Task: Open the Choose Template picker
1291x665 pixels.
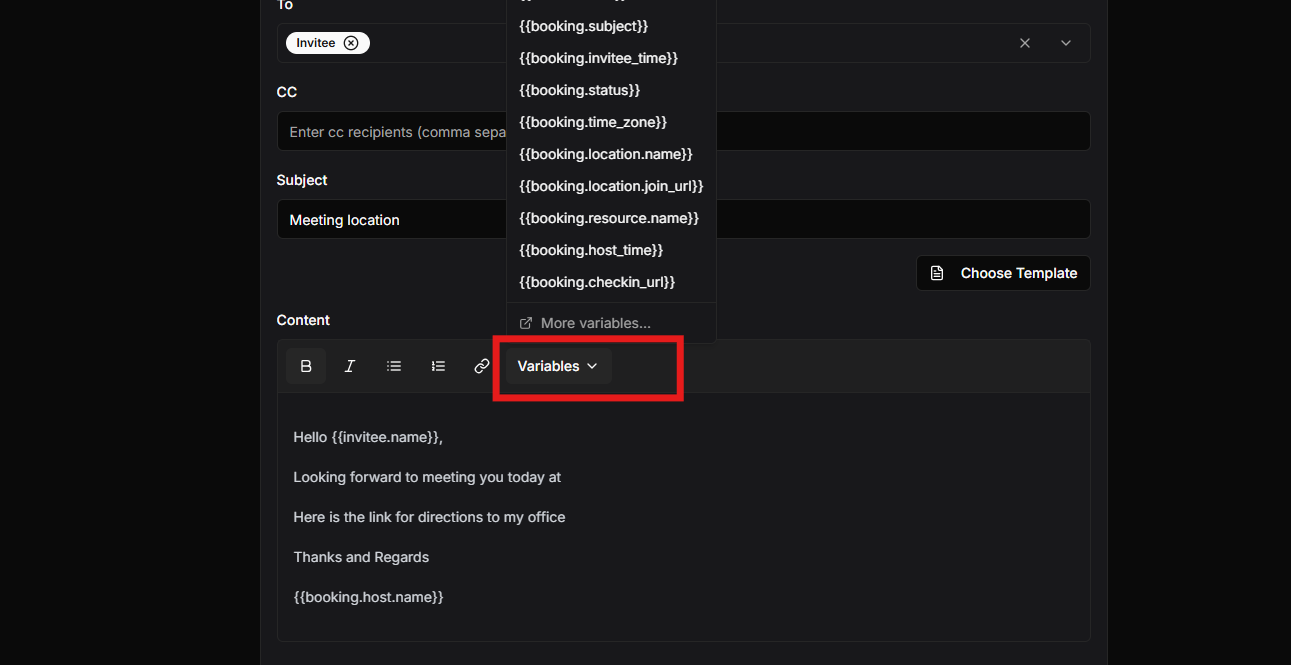Action: pos(1003,273)
